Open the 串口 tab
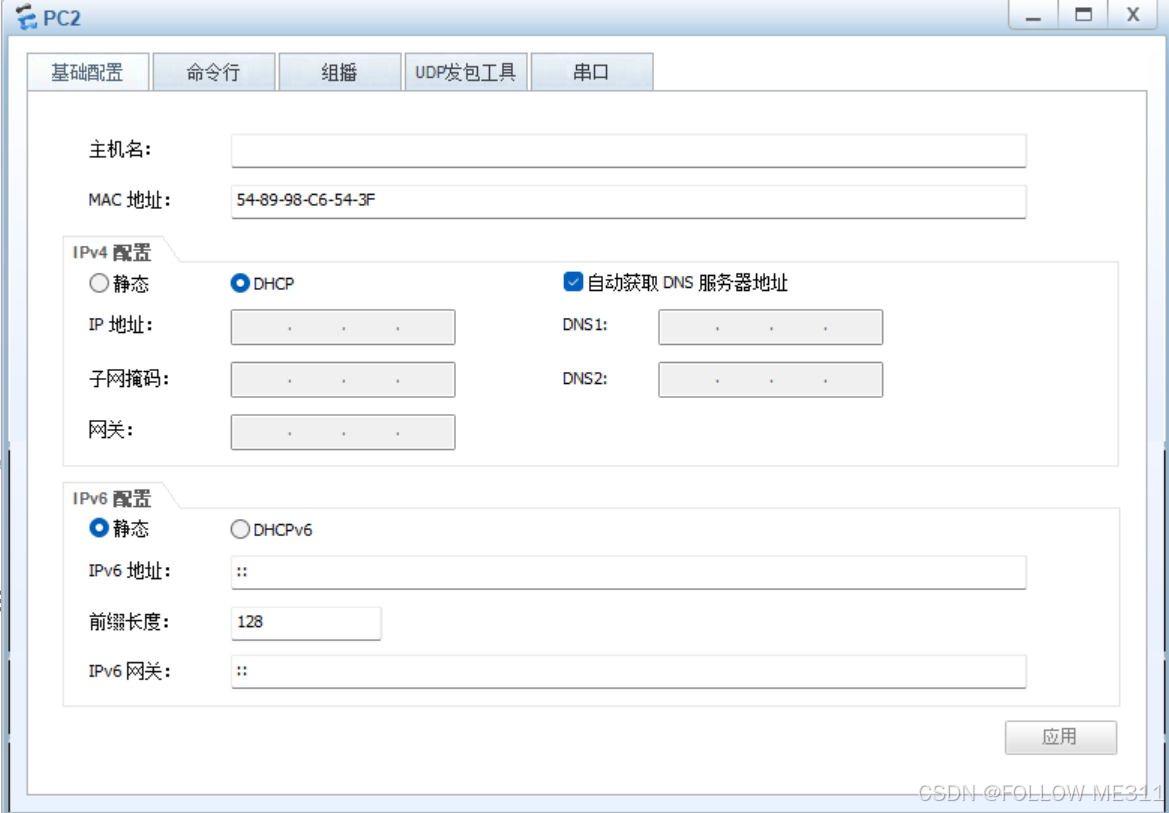The height and width of the screenshot is (813, 1169). [592, 72]
